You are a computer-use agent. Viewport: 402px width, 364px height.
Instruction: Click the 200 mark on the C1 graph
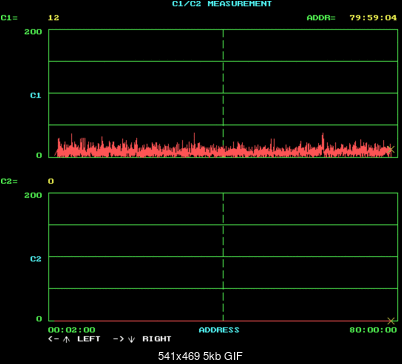pos(33,32)
